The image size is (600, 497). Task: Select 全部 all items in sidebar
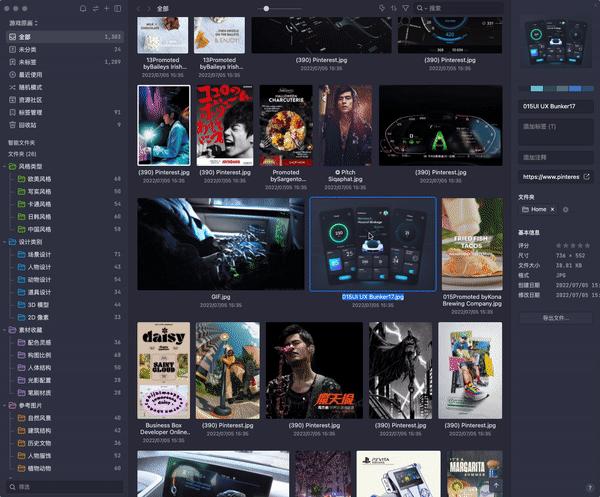tap(65, 37)
